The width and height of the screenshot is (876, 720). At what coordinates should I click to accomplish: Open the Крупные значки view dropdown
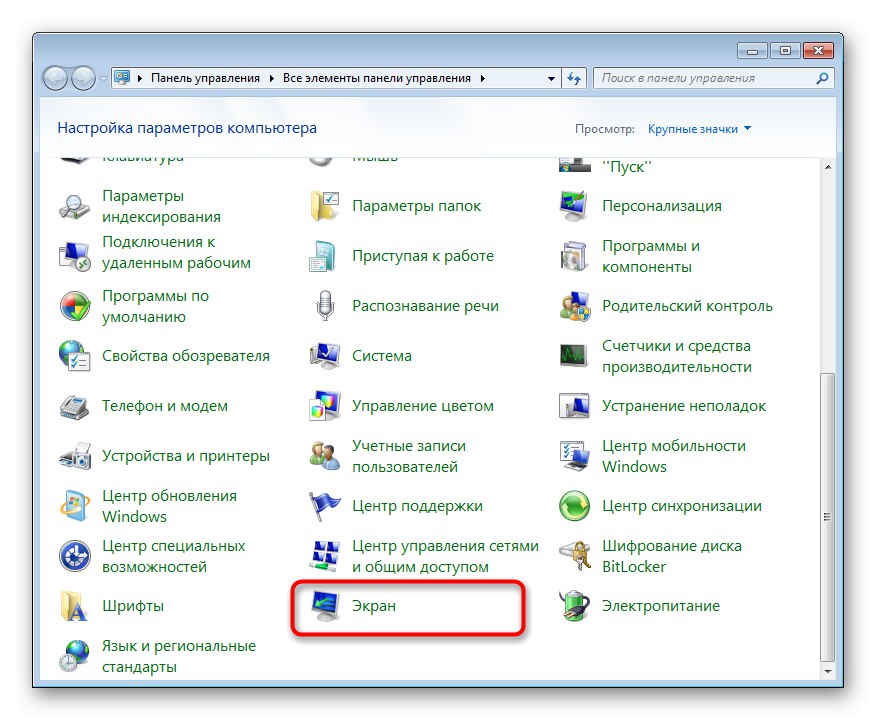coord(699,129)
